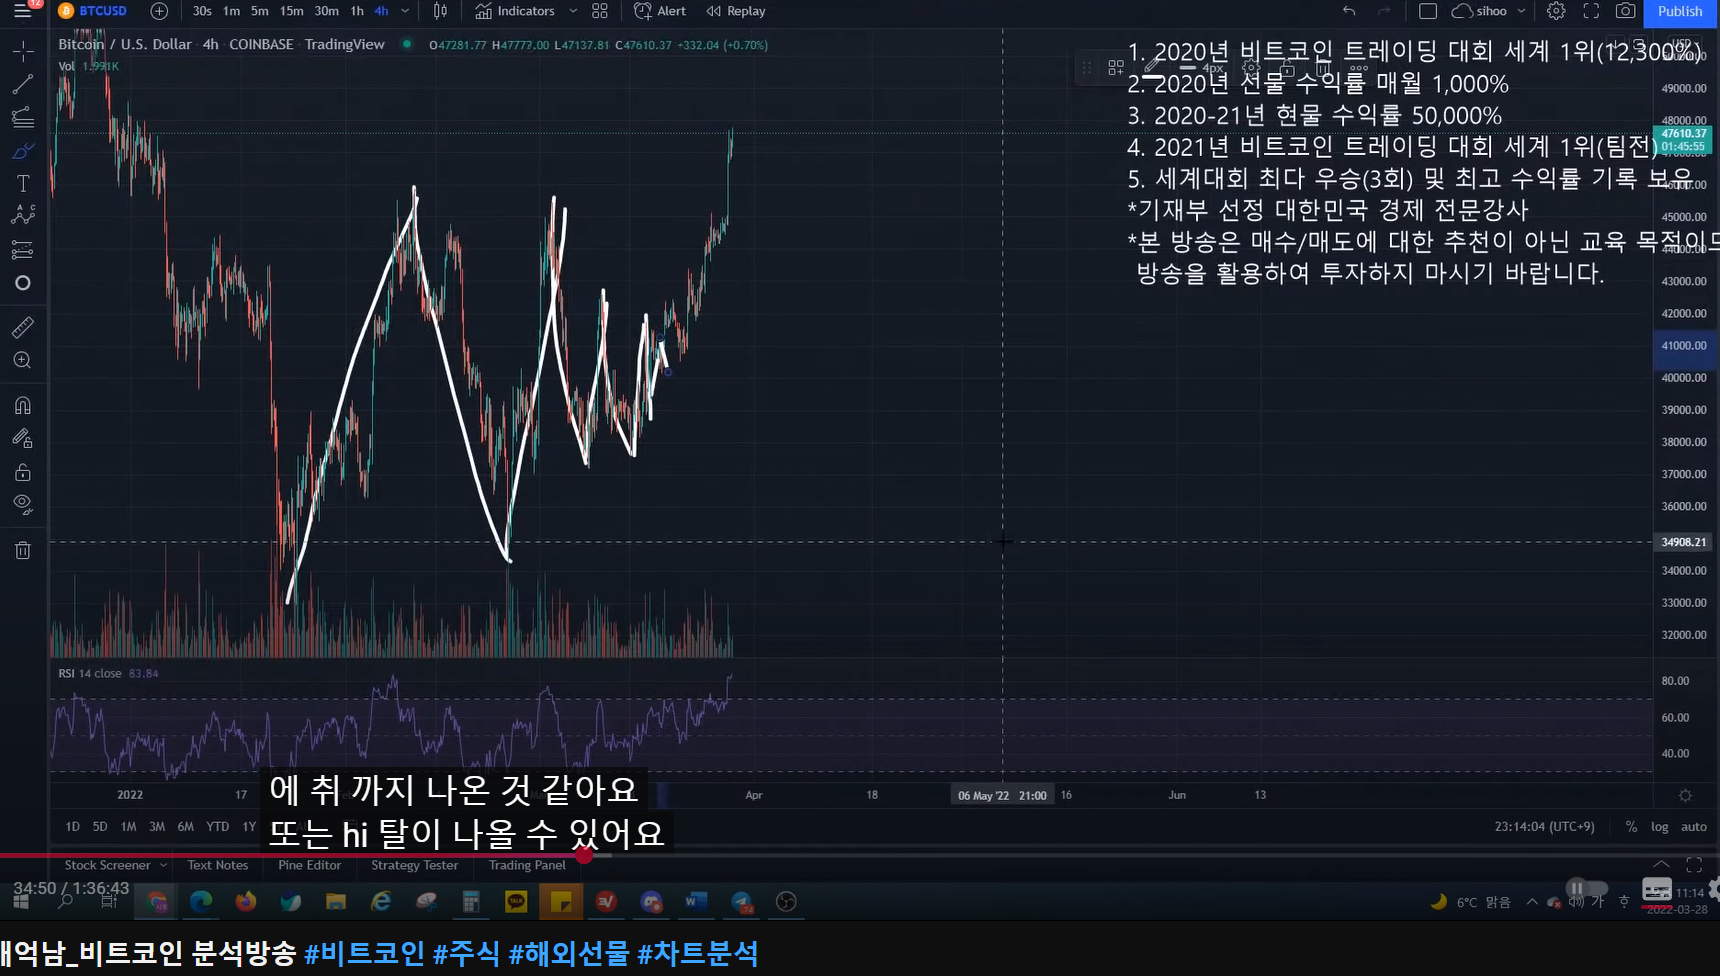Screen dimensions: 1720x976
Task: Select the patterns tool
Action: tap(23, 216)
